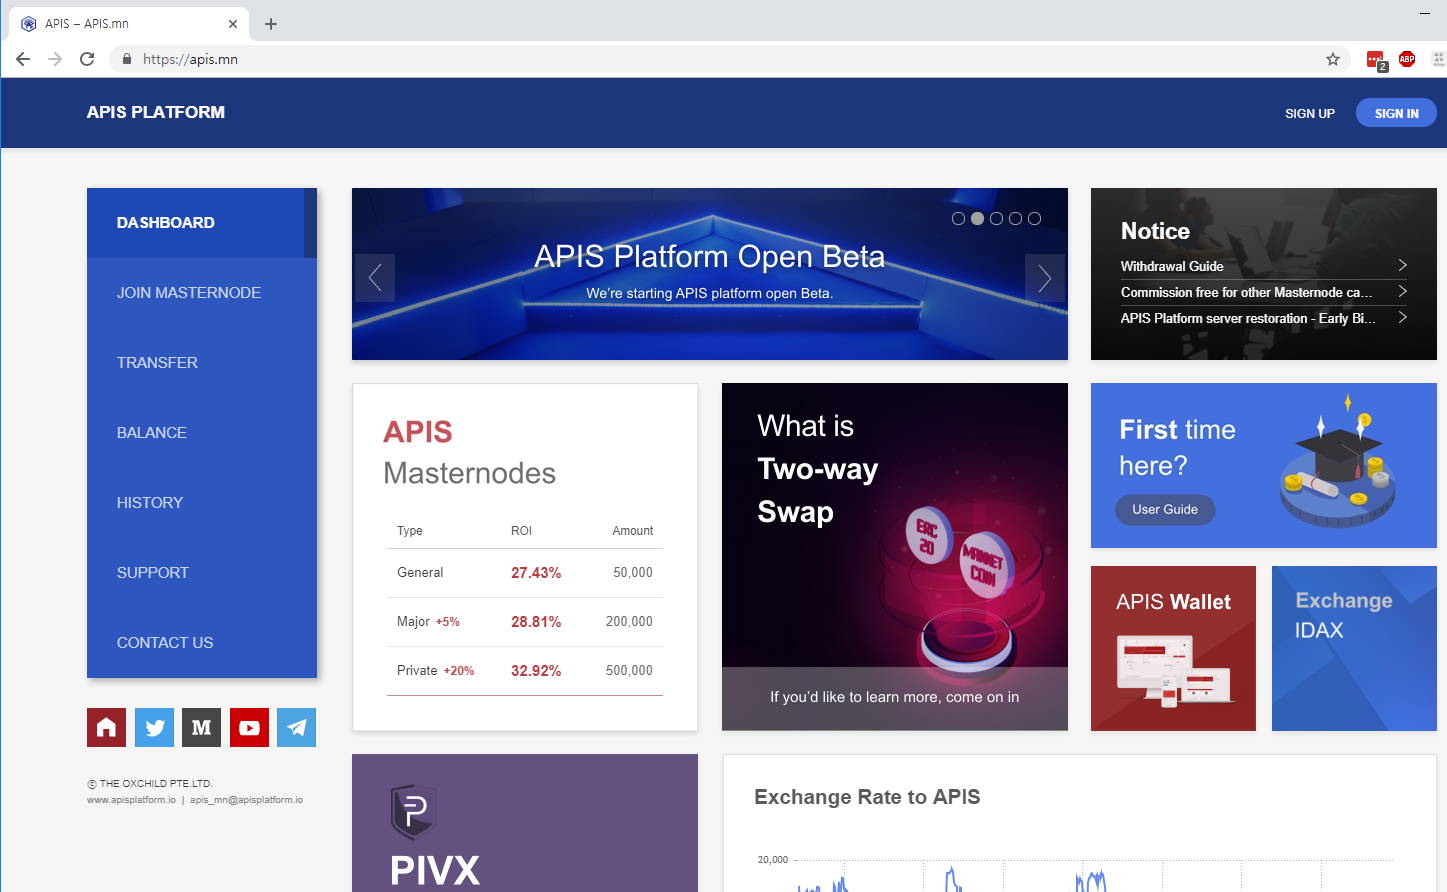Close the APIS – APIS.mn tab
Viewport: 1447px width, 892px height.
pyautogui.click(x=233, y=24)
